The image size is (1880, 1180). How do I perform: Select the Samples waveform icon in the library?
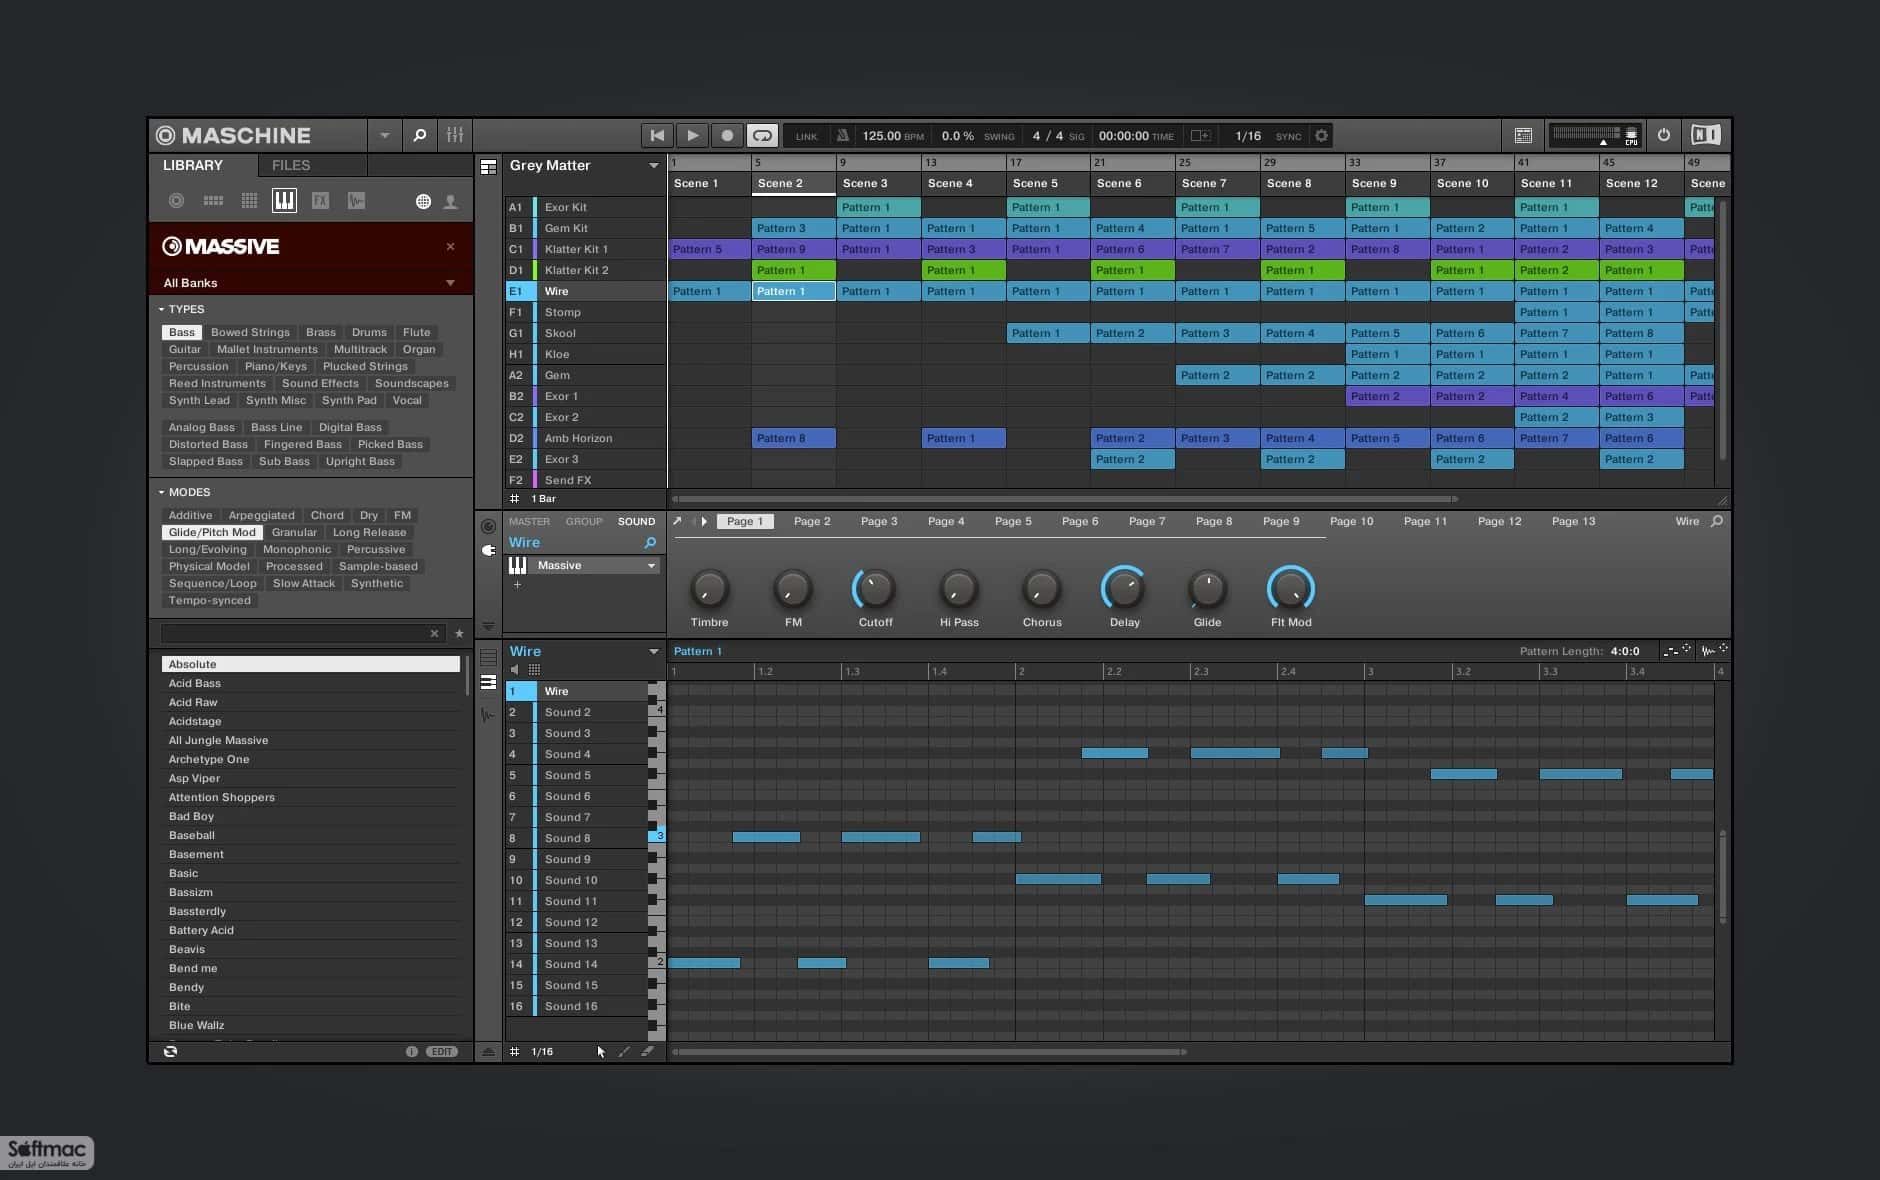(x=356, y=201)
